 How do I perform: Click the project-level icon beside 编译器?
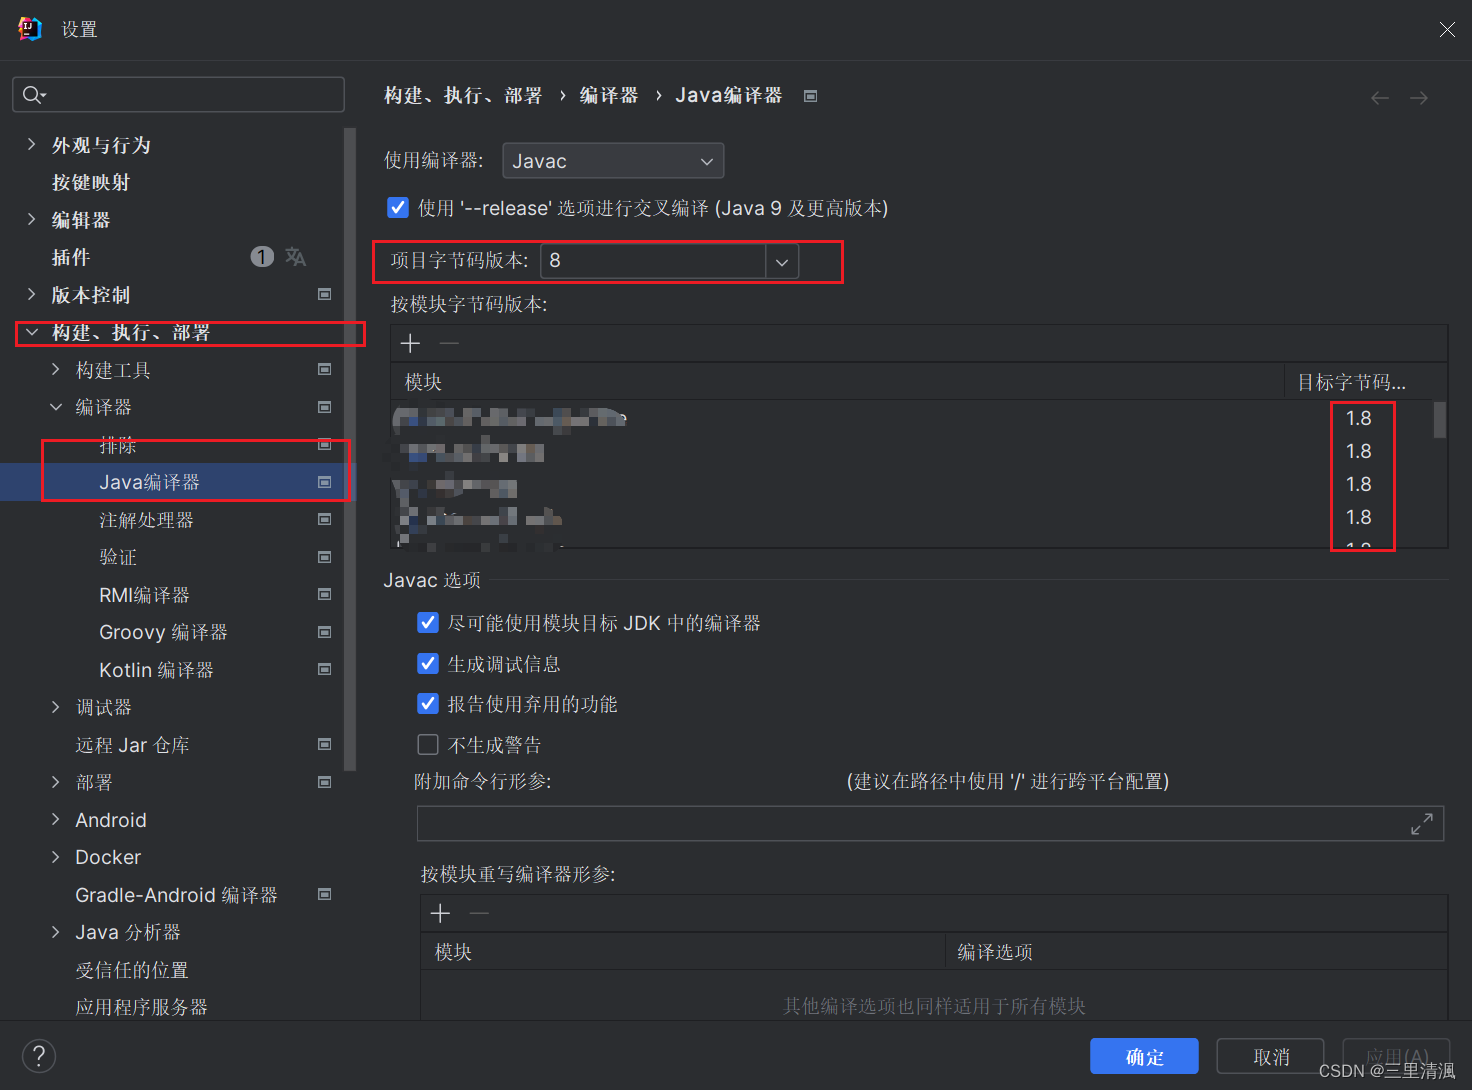[x=324, y=407]
